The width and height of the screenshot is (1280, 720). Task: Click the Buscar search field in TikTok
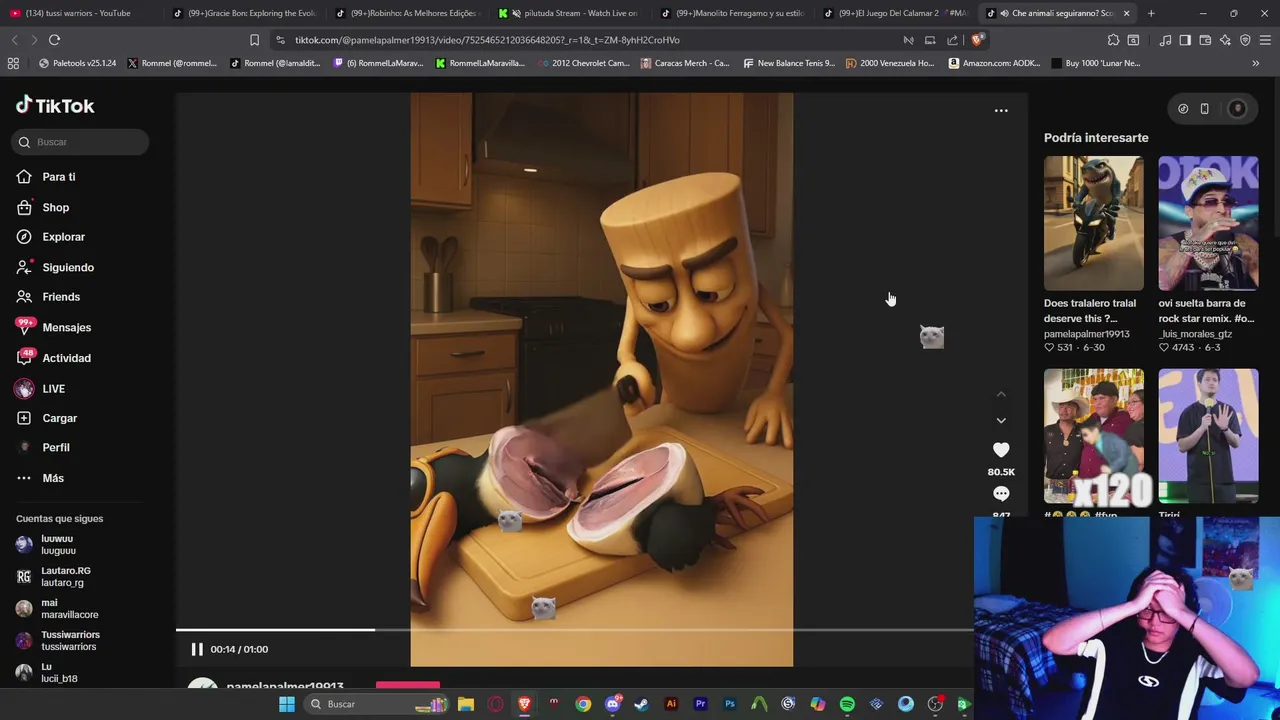point(80,142)
